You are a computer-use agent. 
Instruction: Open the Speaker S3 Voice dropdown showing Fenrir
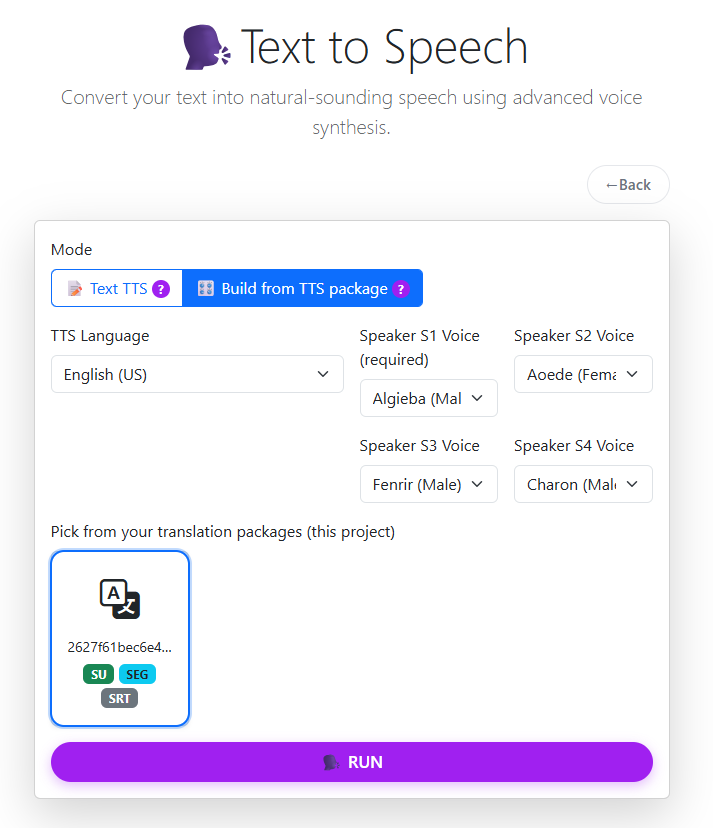428,484
